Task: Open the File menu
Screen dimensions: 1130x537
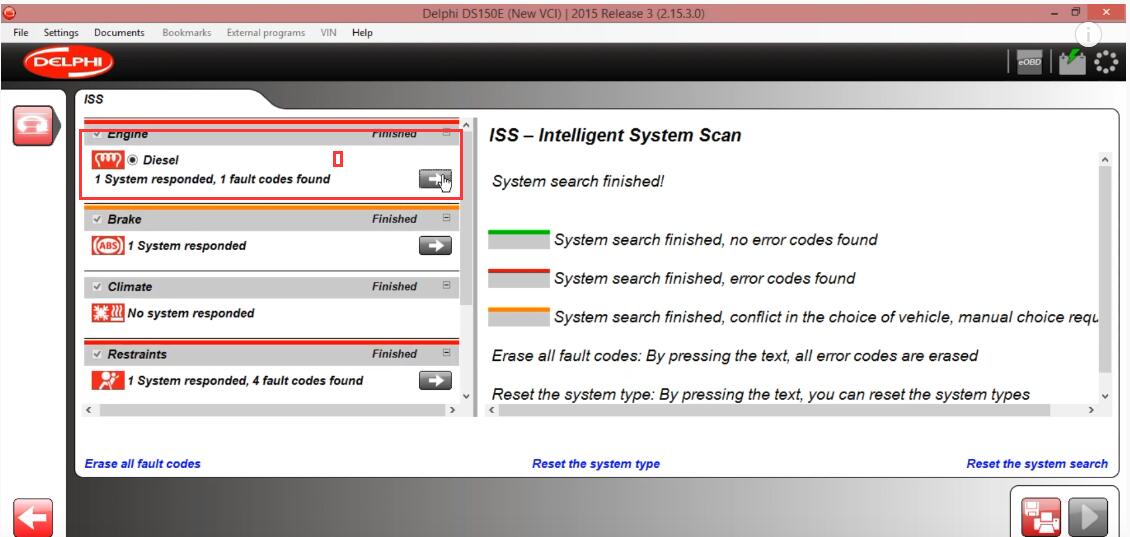Action: pos(21,32)
